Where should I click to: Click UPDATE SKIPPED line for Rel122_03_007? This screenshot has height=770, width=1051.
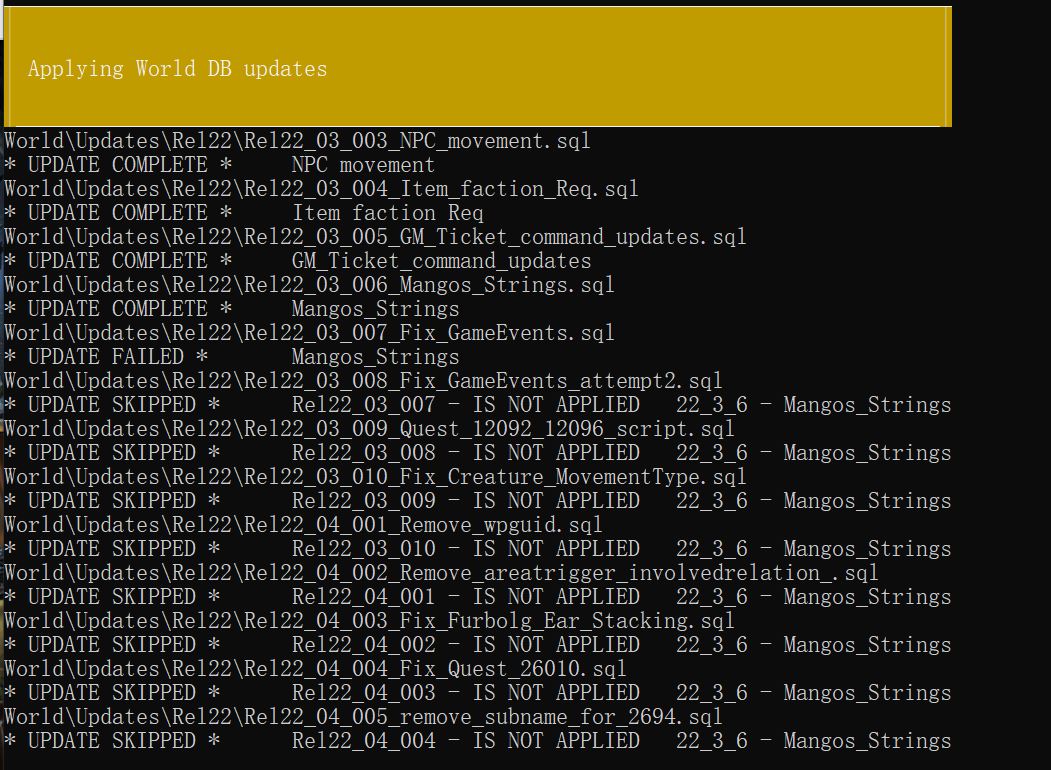(477, 405)
